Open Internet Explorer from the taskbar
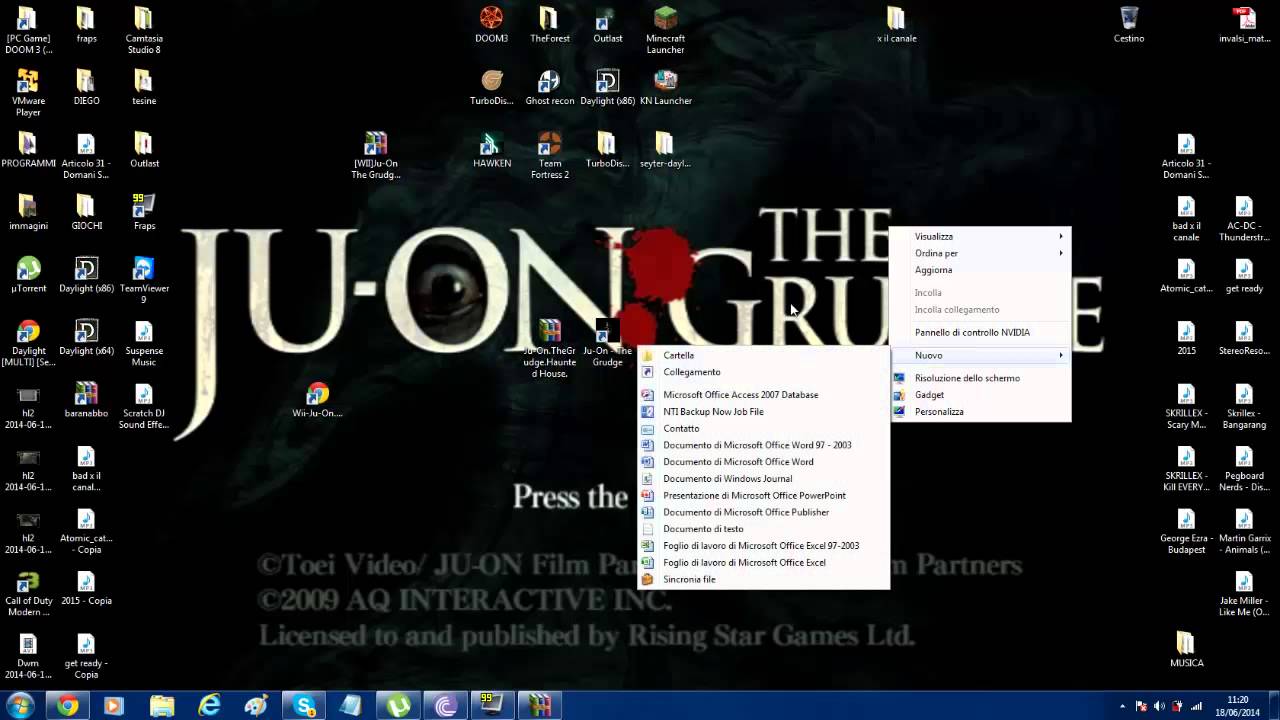This screenshot has height=720, width=1280. pos(209,705)
